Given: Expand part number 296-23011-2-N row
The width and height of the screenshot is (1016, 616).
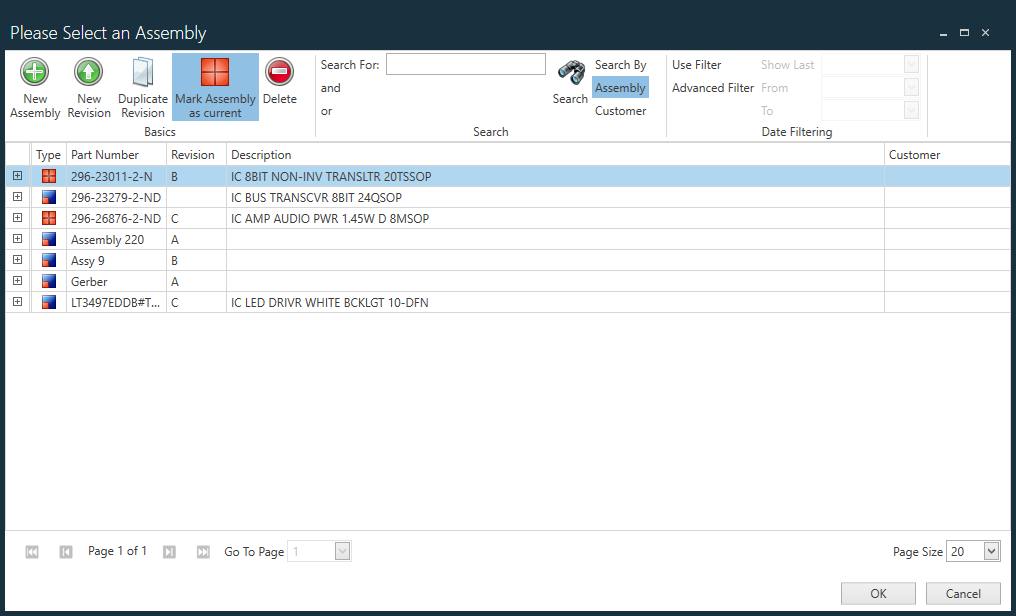Looking at the screenshot, I should 16,175.
